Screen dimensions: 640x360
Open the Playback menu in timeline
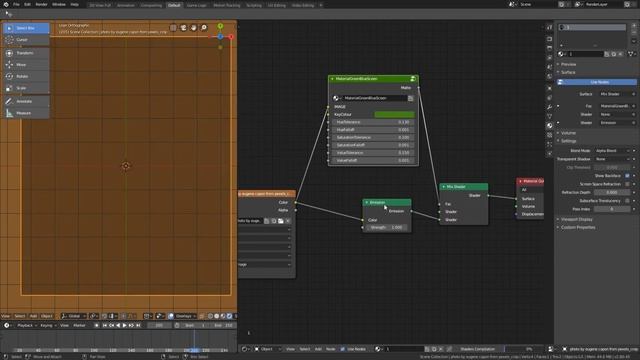click(x=27, y=325)
